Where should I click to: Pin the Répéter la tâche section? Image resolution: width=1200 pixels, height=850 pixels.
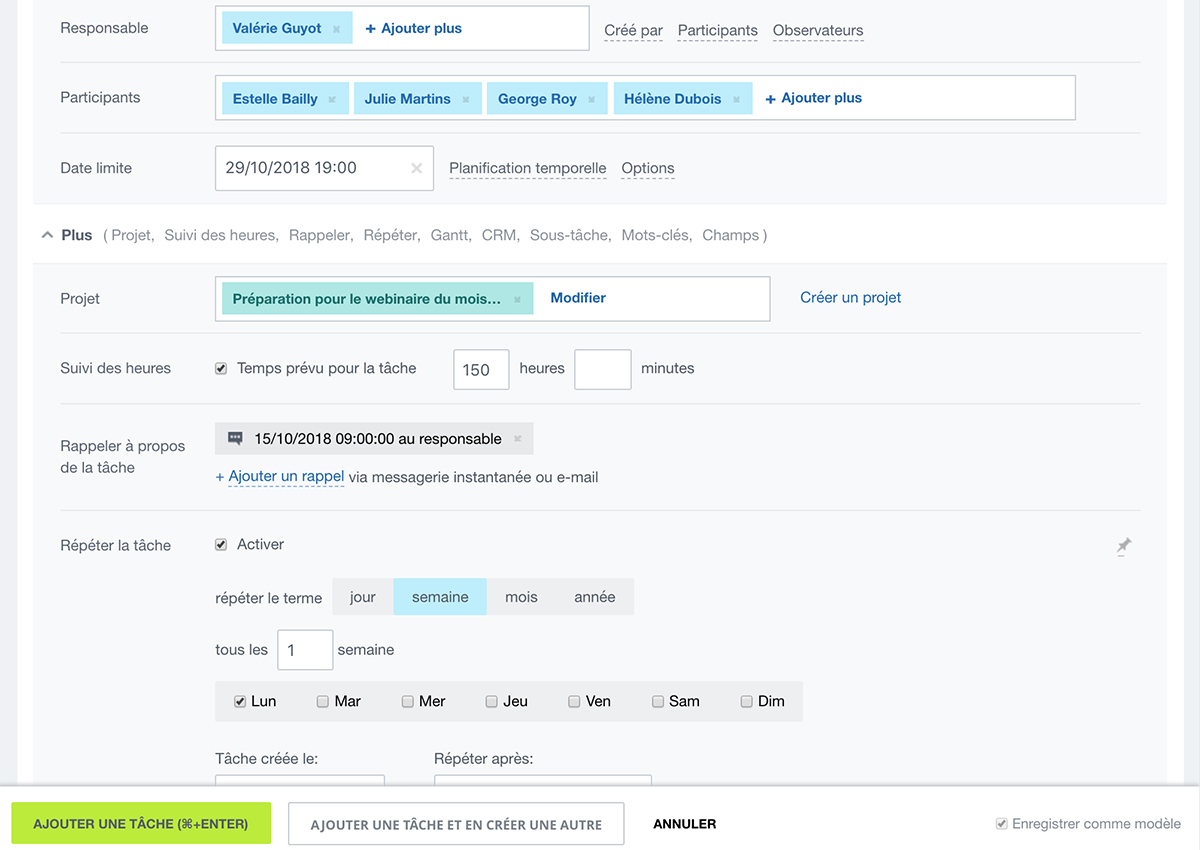pos(1124,546)
